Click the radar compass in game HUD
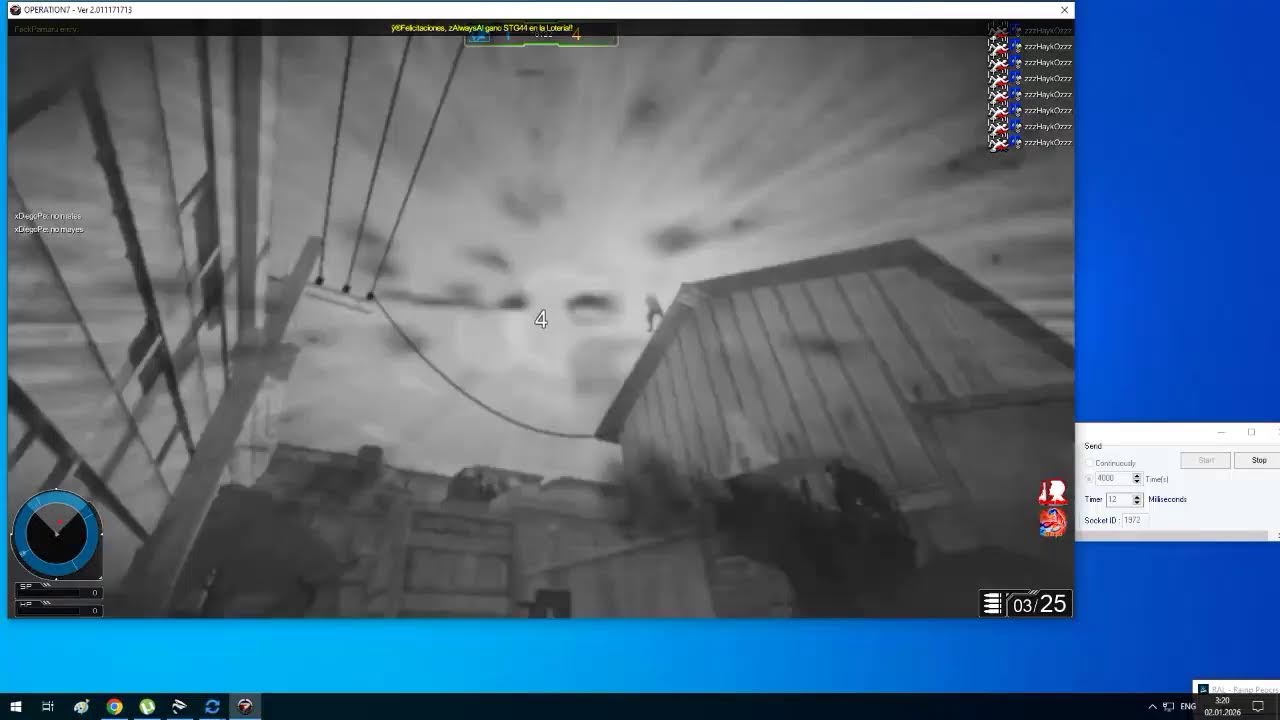The width and height of the screenshot is (1280, 720). coord(56,534)
